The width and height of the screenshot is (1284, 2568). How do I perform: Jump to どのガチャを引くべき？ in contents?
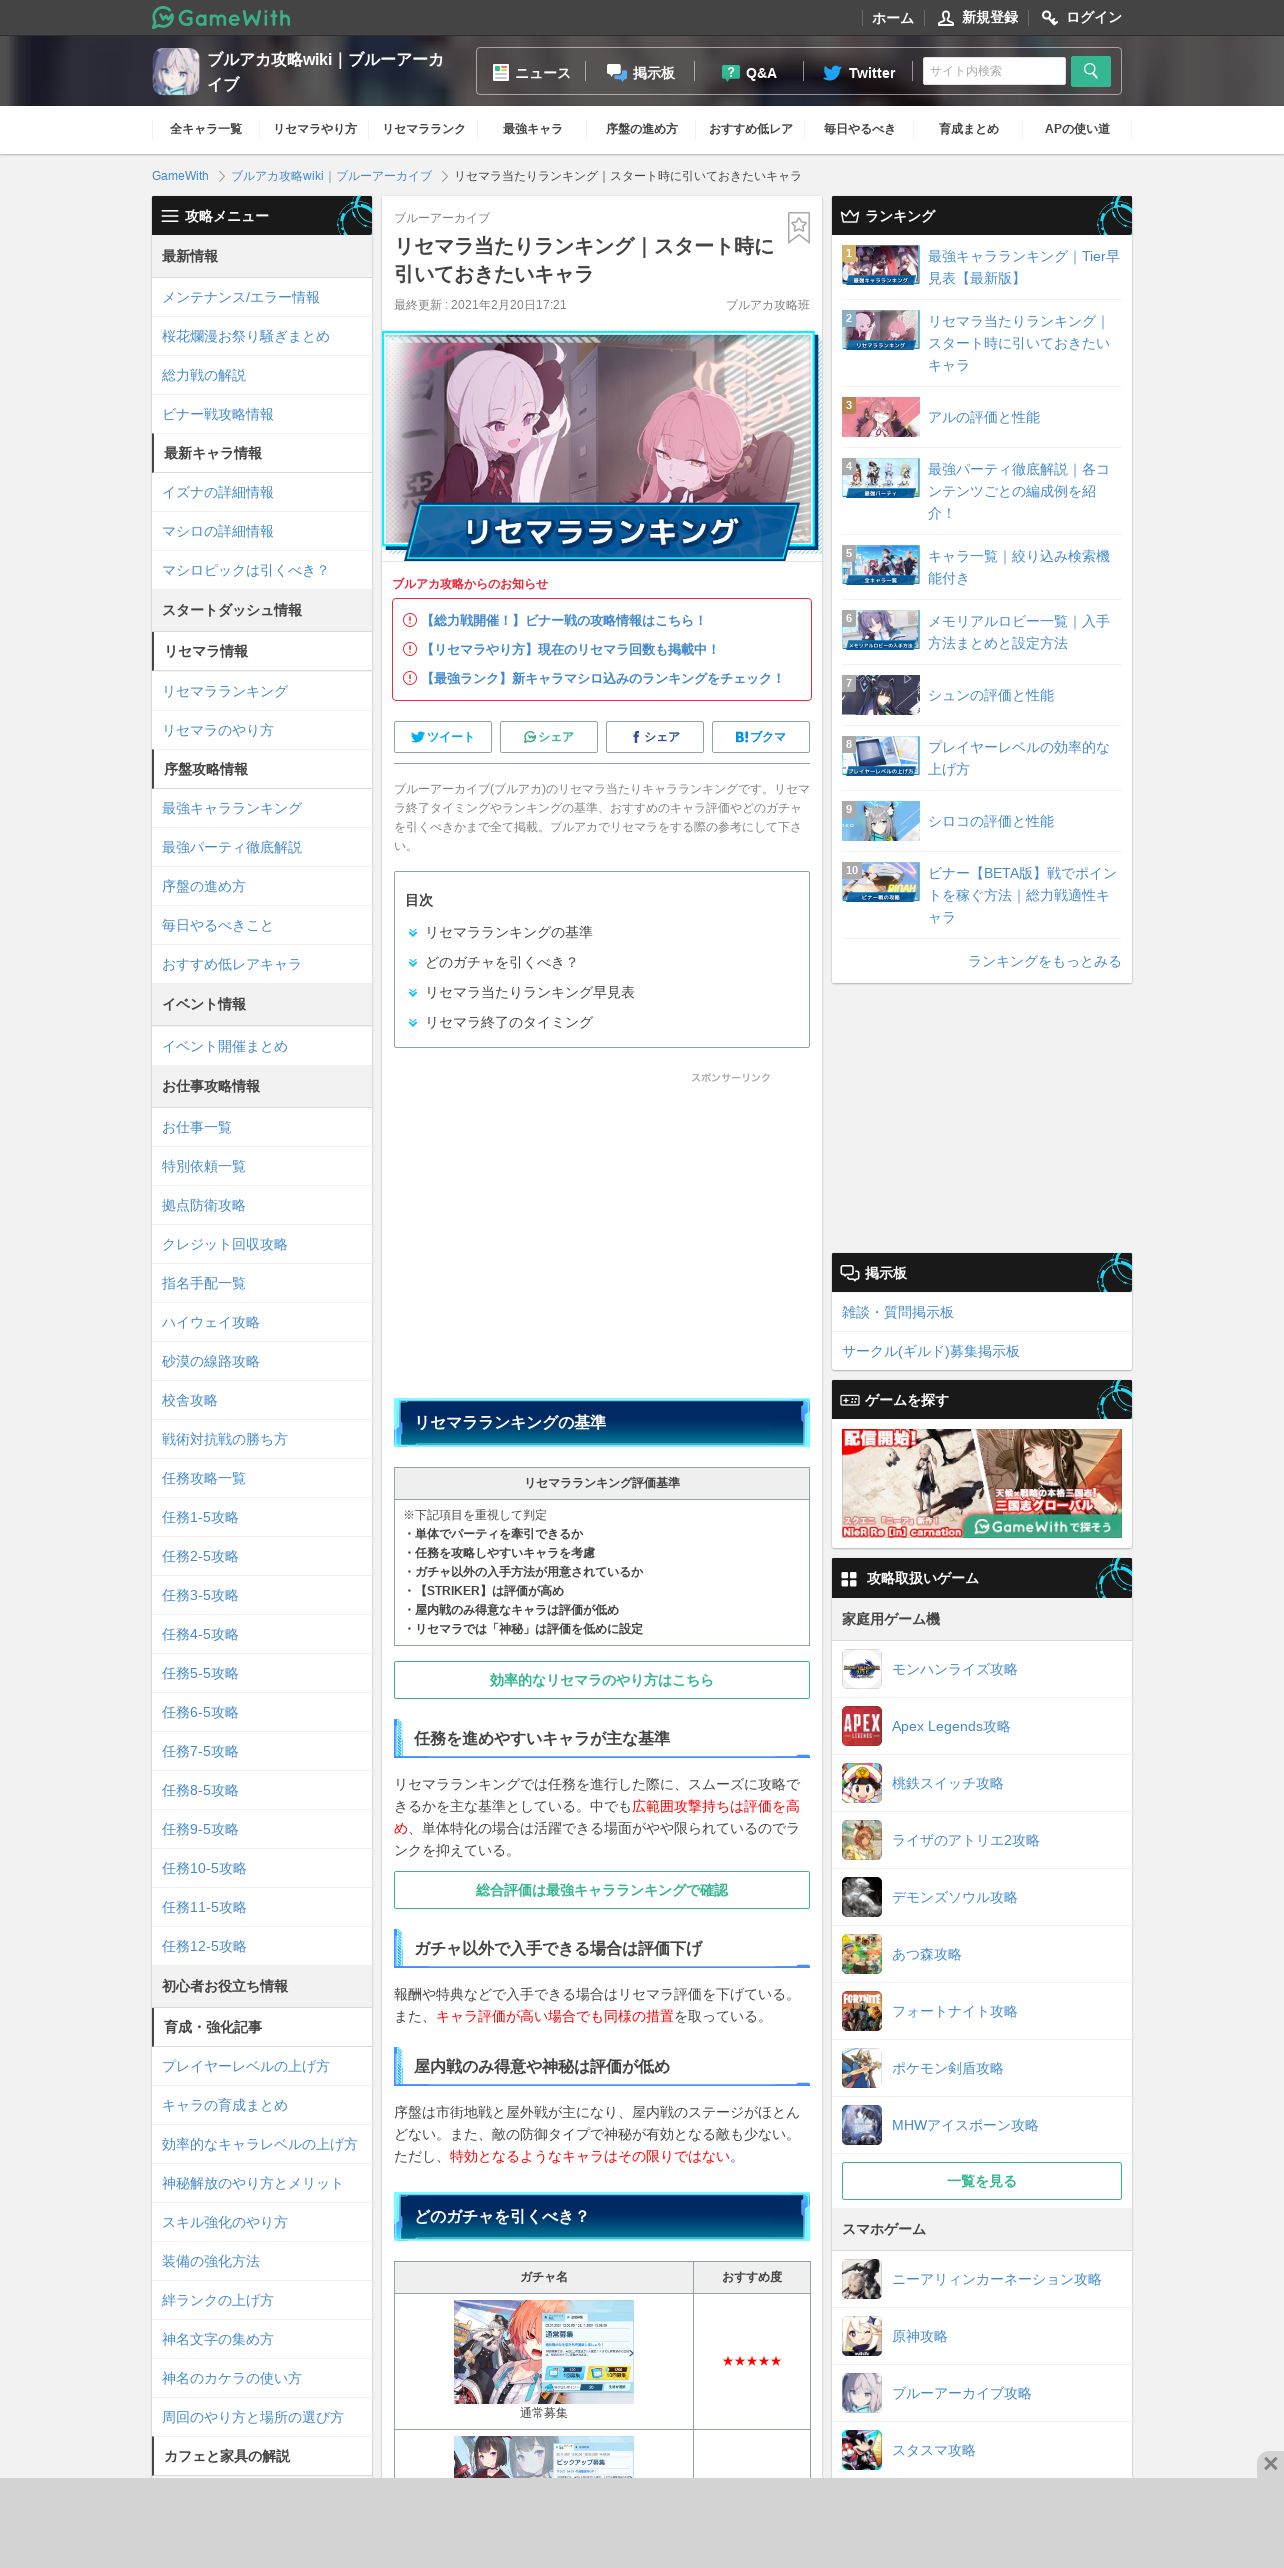tap(501, 962)
